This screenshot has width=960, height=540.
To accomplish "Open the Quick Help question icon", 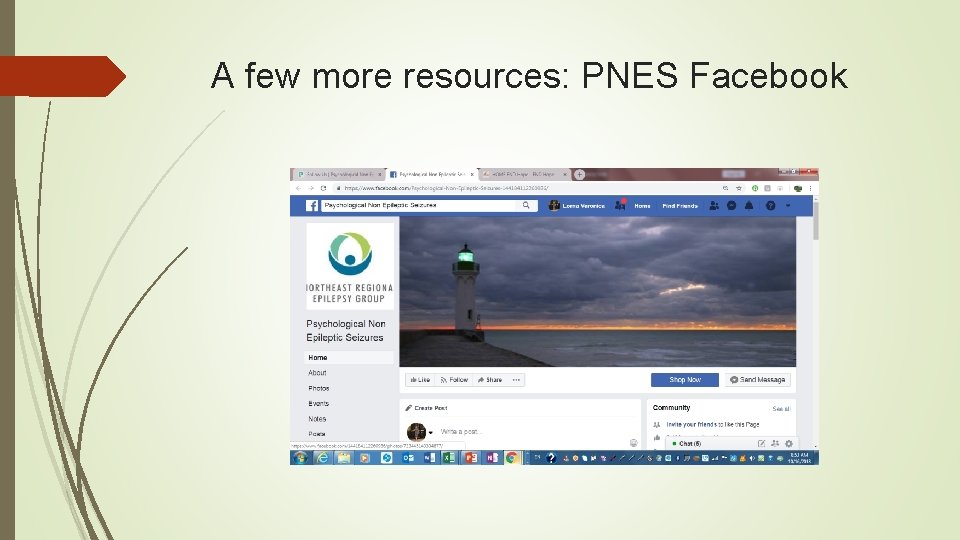I will point(771,206).
